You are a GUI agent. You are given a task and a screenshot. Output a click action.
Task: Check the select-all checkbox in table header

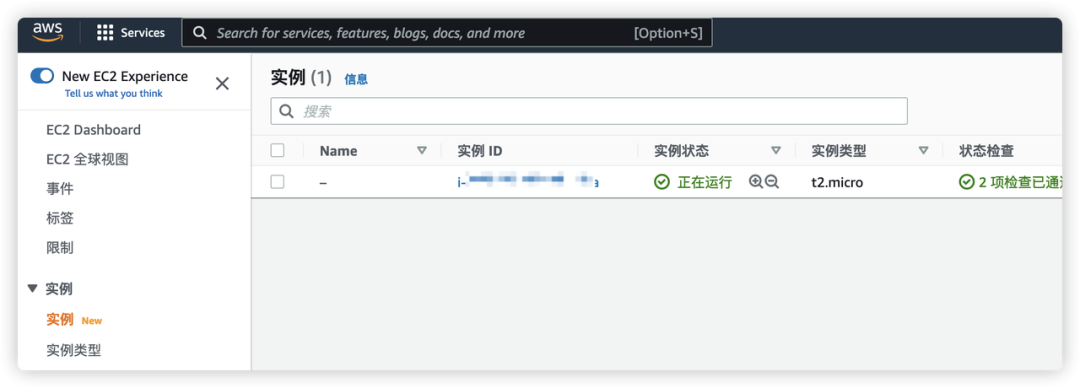coord(278,150)
